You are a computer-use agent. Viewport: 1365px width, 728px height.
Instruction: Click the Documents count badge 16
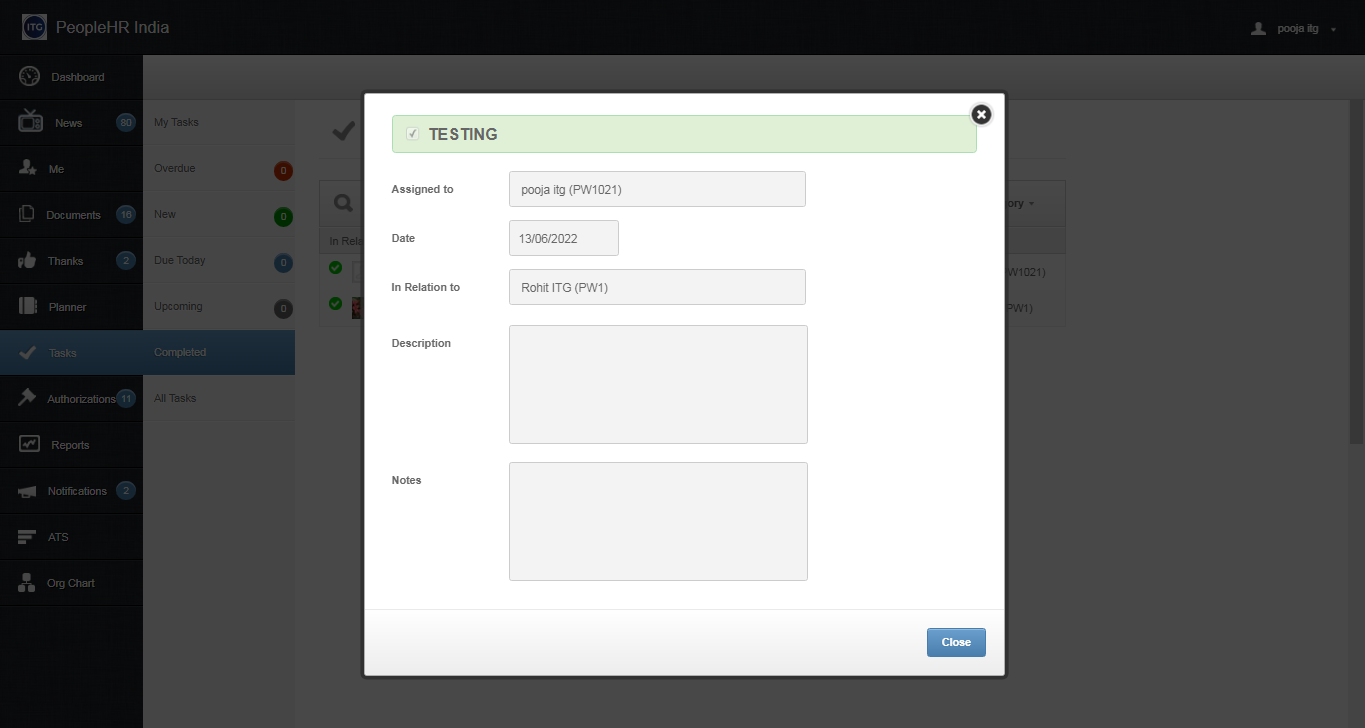126,214
